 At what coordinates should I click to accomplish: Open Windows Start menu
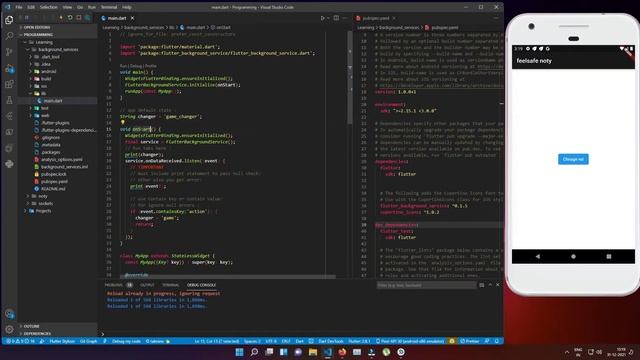click(x=240, y=352)
